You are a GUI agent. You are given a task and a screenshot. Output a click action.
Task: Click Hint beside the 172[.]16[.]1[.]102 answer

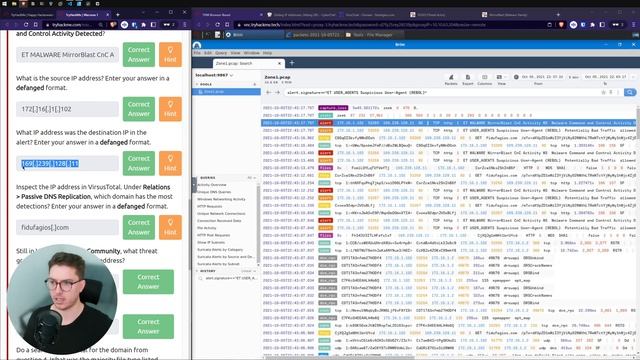[170, 109]
